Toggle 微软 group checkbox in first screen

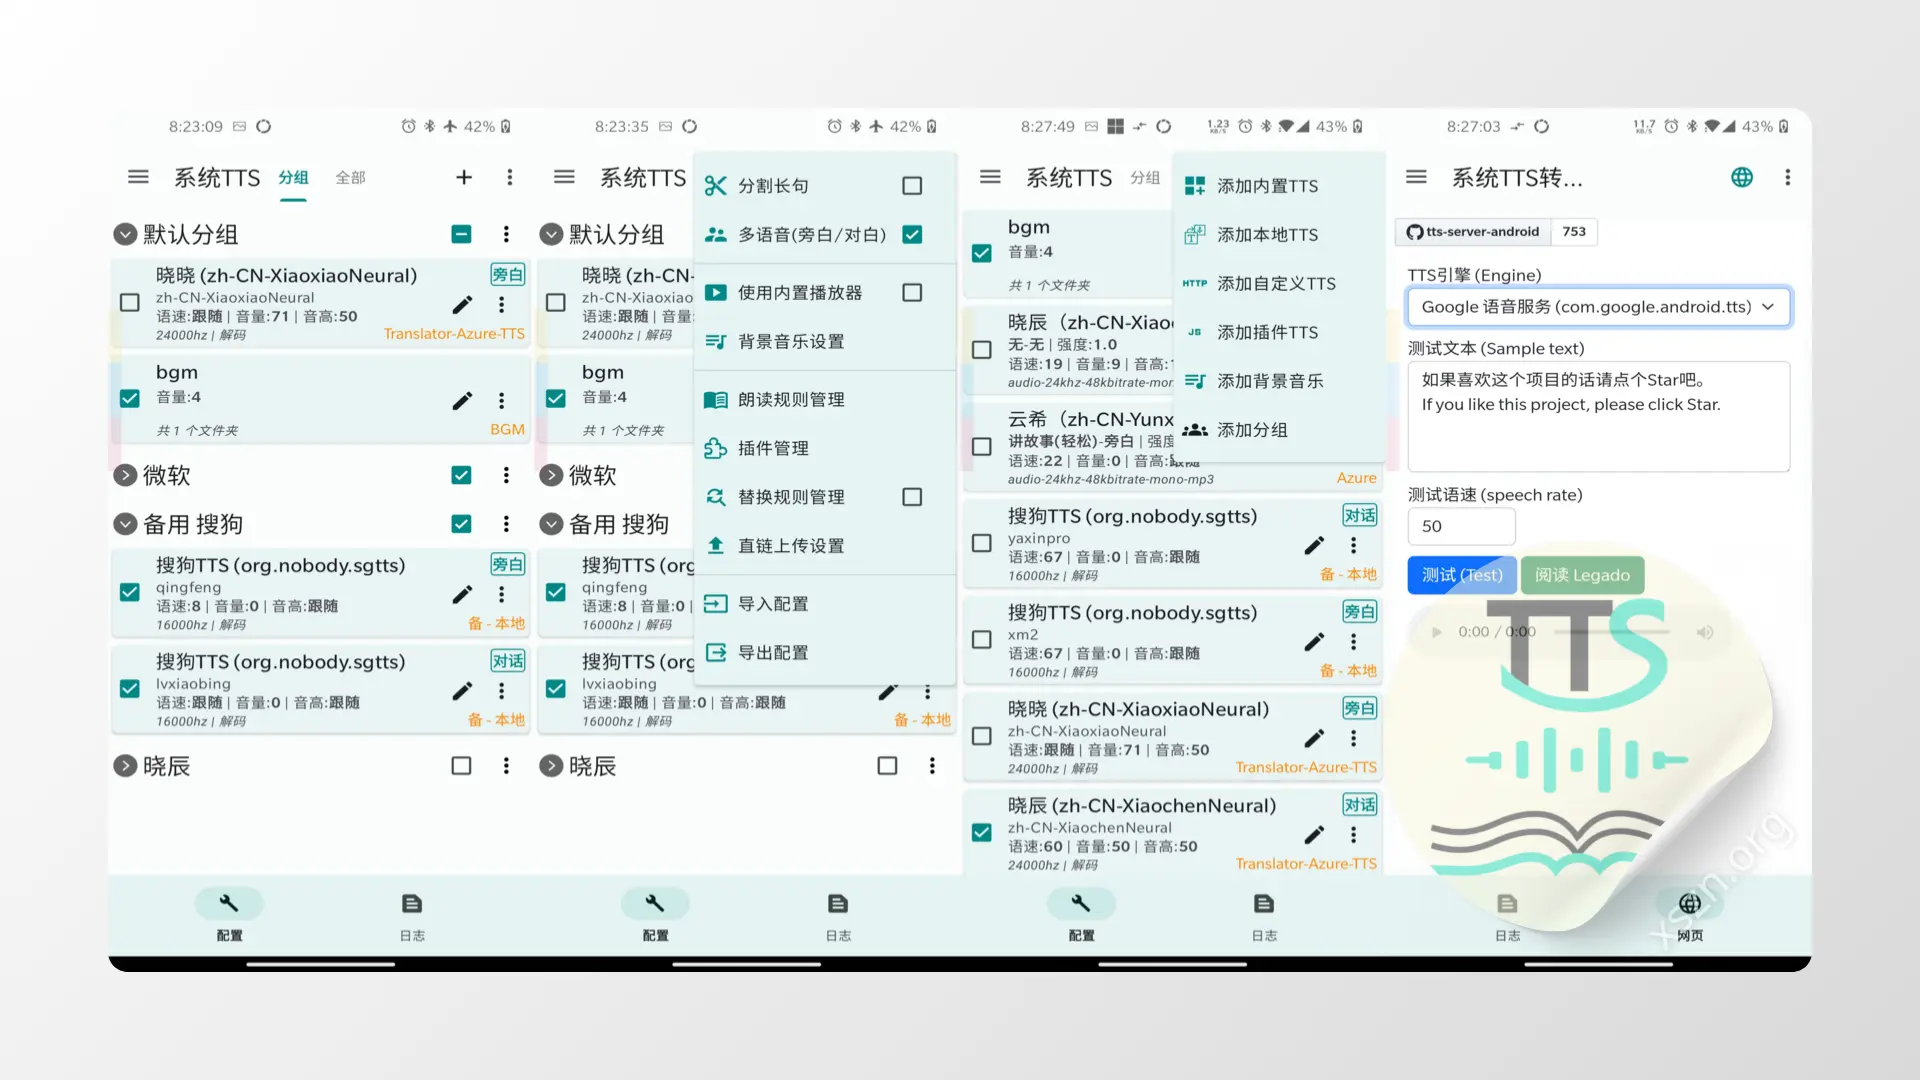[x=461, y=475]
